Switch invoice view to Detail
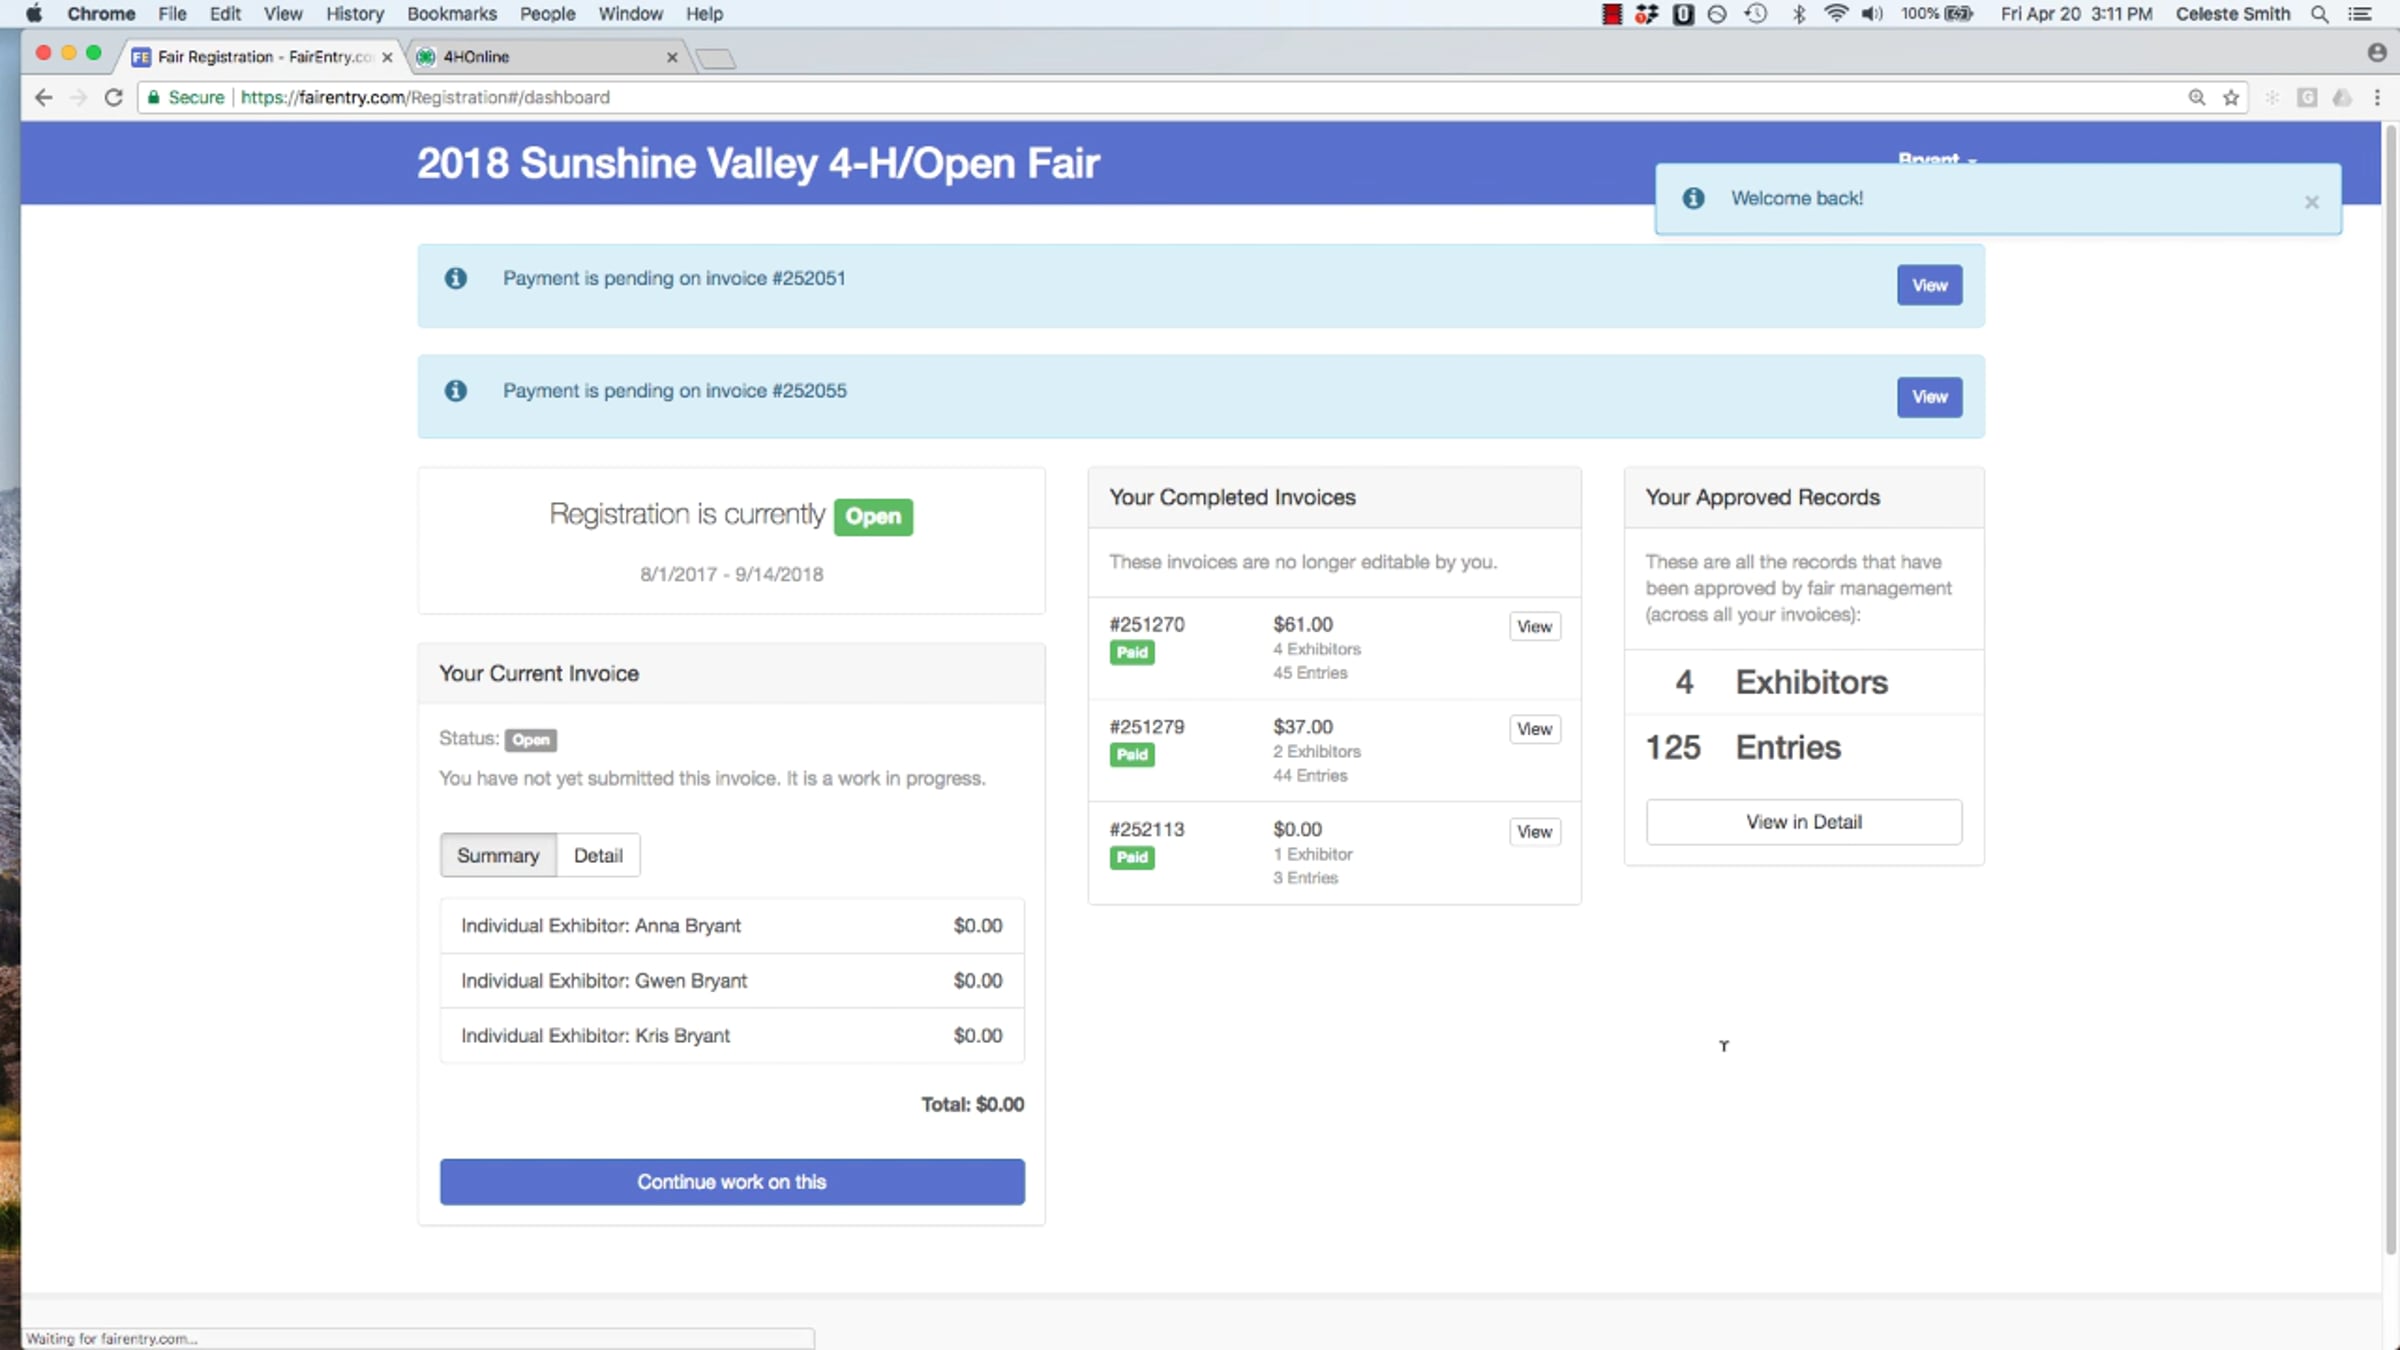The width and height of the screenshot is (2400, 1350). point(598,855)
